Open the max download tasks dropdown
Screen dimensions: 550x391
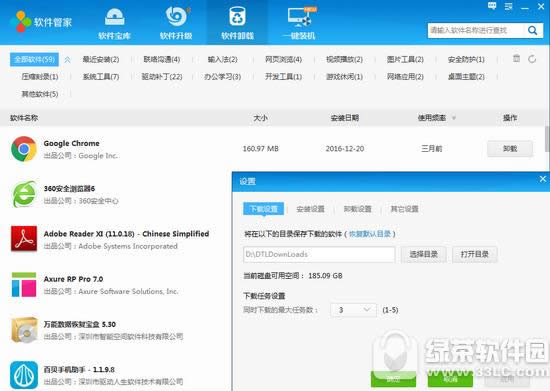(353, 310)
